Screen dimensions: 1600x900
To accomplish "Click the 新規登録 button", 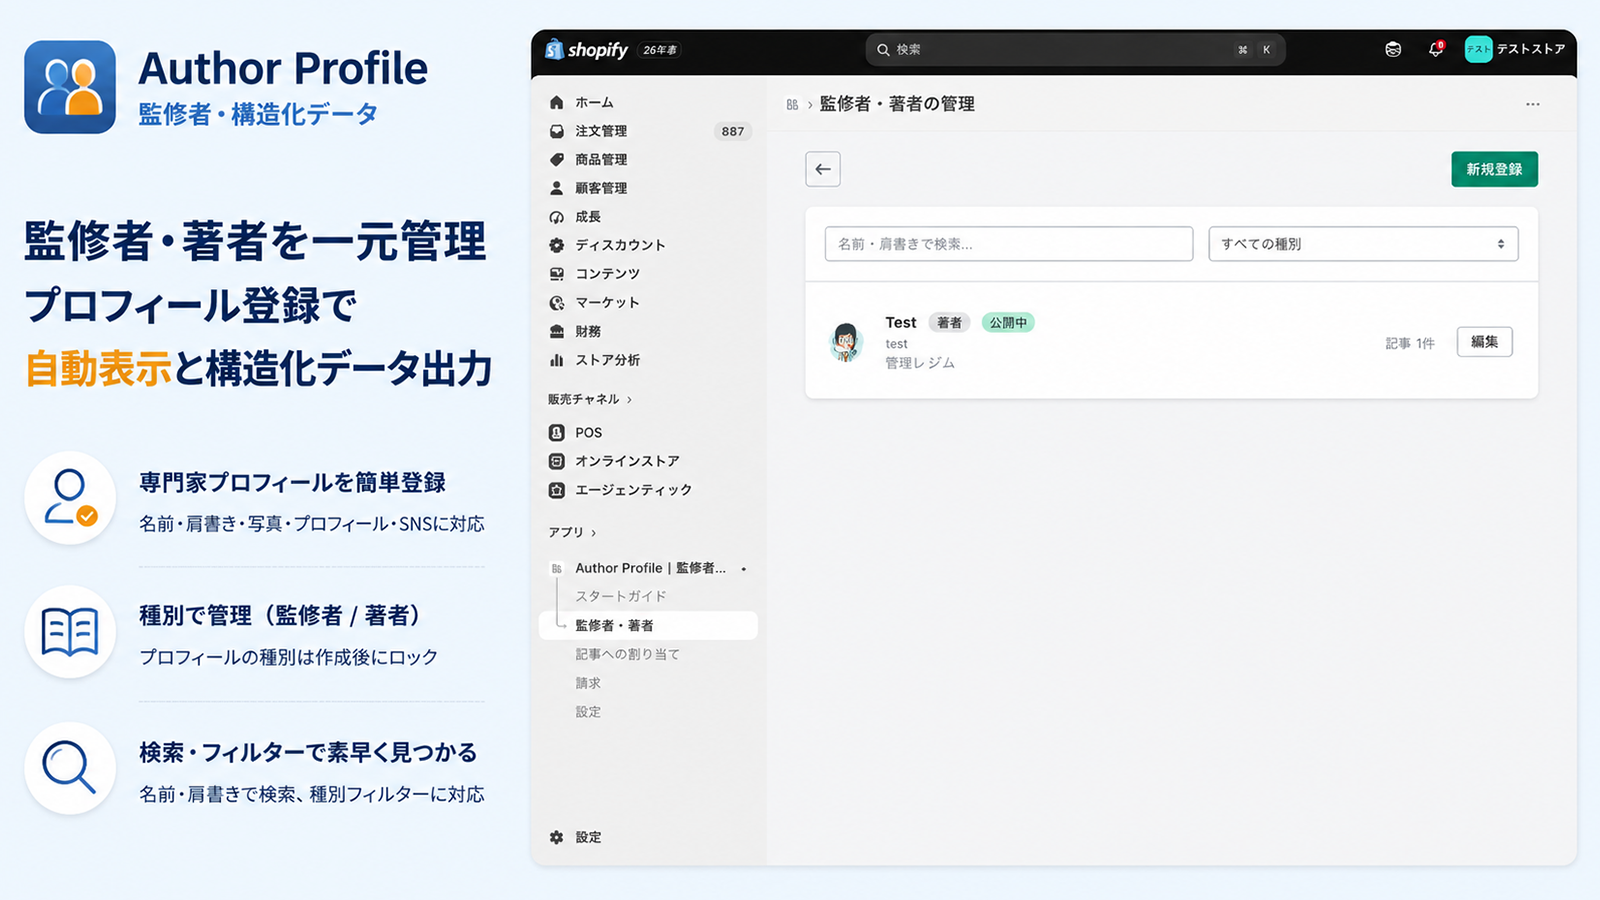I will coord(1494,169).
